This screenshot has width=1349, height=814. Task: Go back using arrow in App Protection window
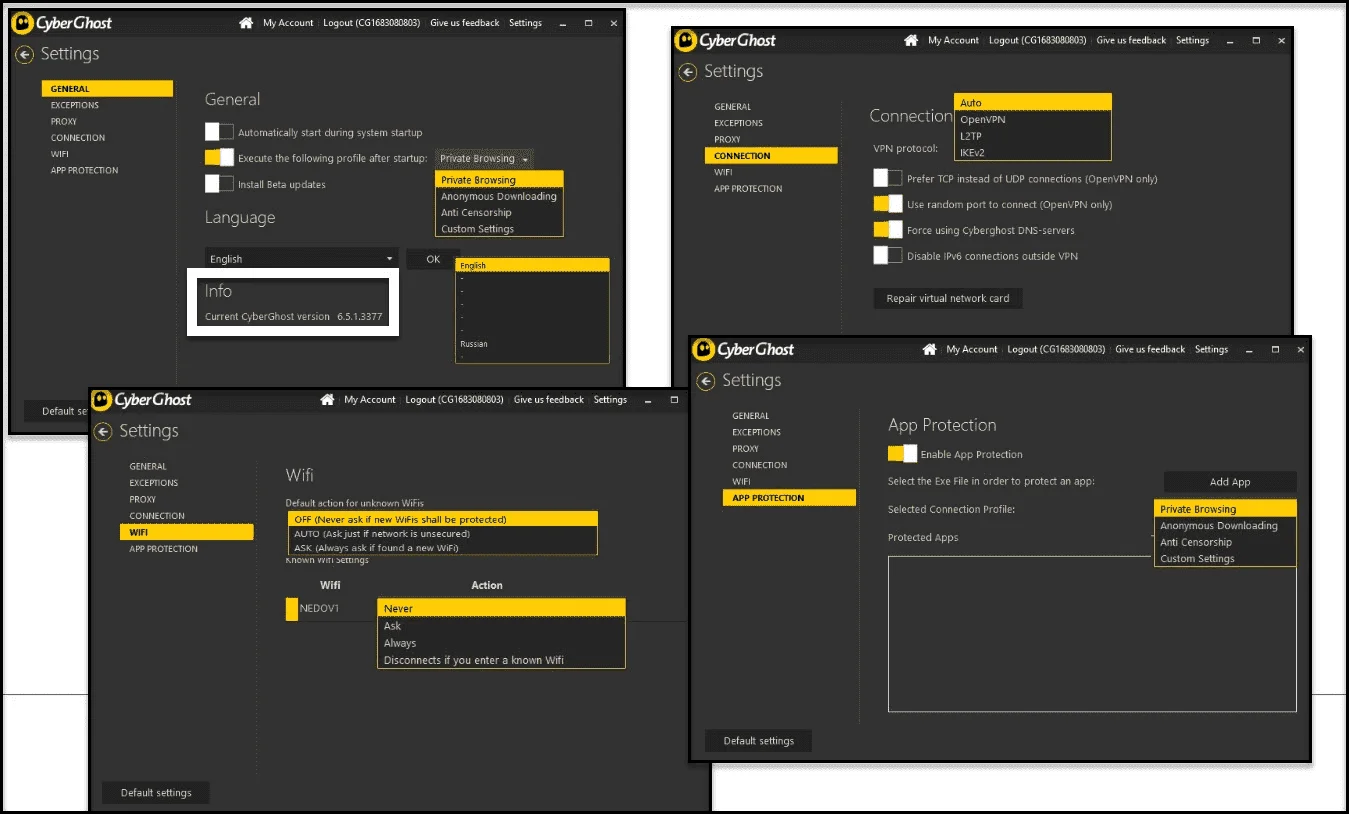pyautogui.click(x=705, y=381)
